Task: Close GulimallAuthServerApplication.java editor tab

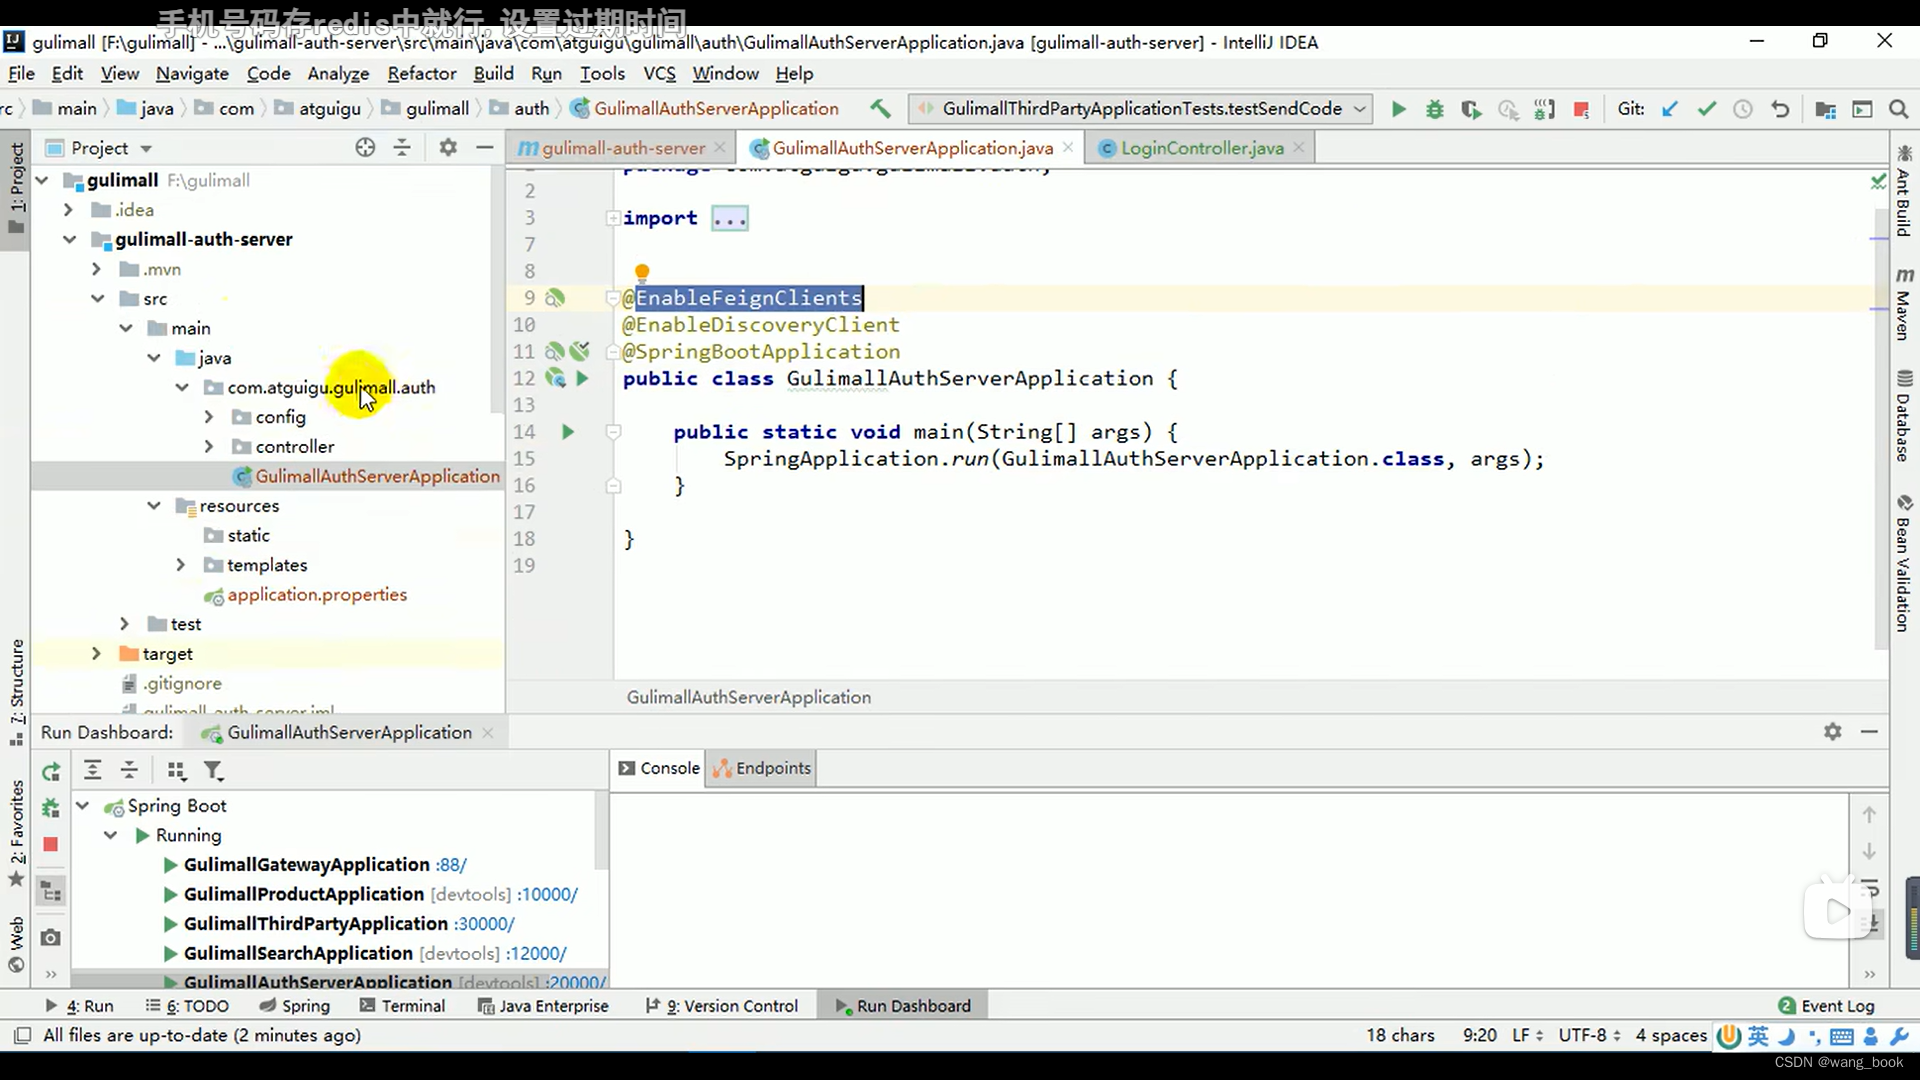Action: pyautogui.click(x=1068, y=147)
